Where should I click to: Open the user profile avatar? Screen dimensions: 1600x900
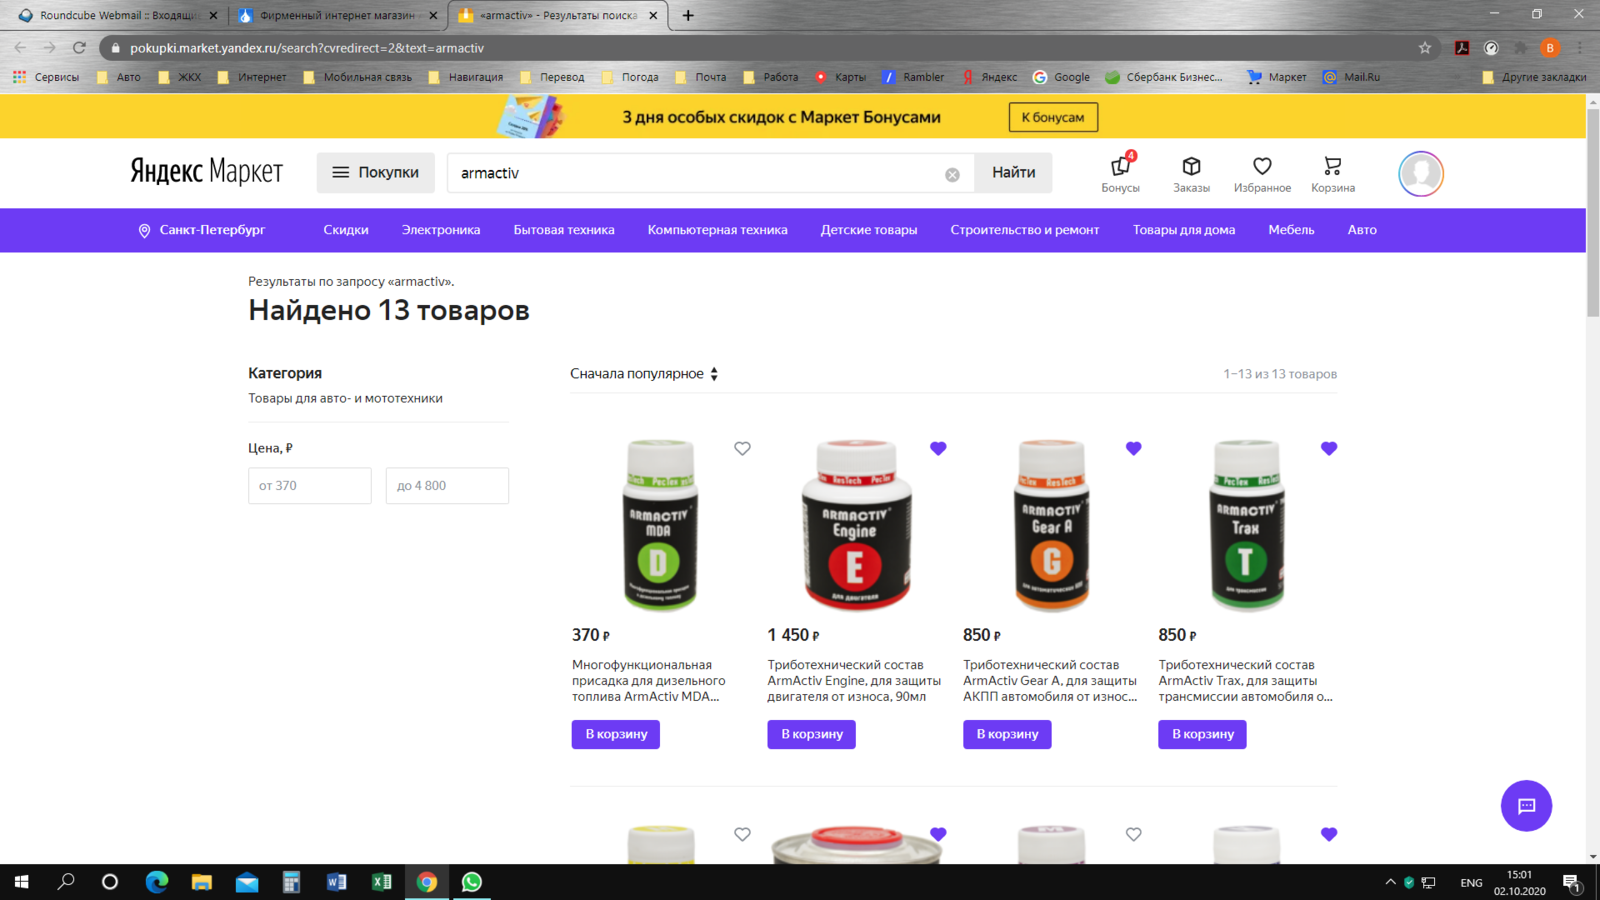1421,174
